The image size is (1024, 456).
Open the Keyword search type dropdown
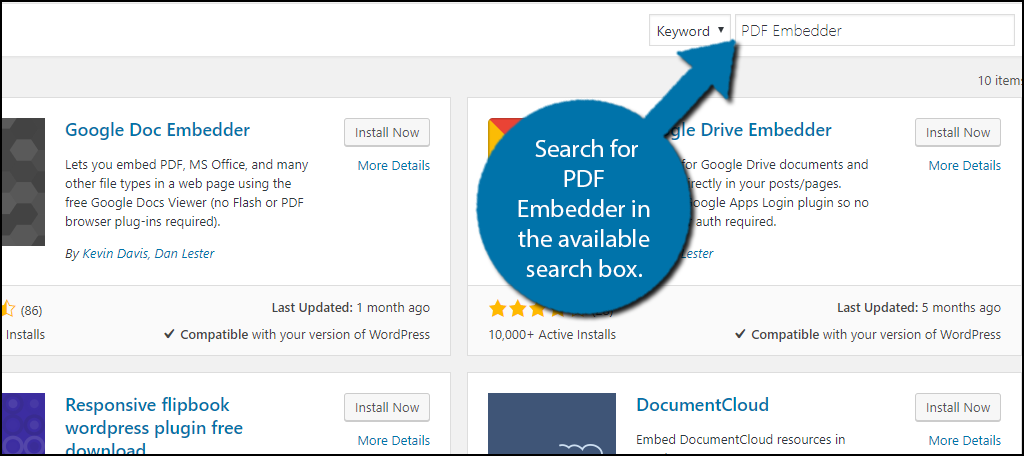click(690, 31)
